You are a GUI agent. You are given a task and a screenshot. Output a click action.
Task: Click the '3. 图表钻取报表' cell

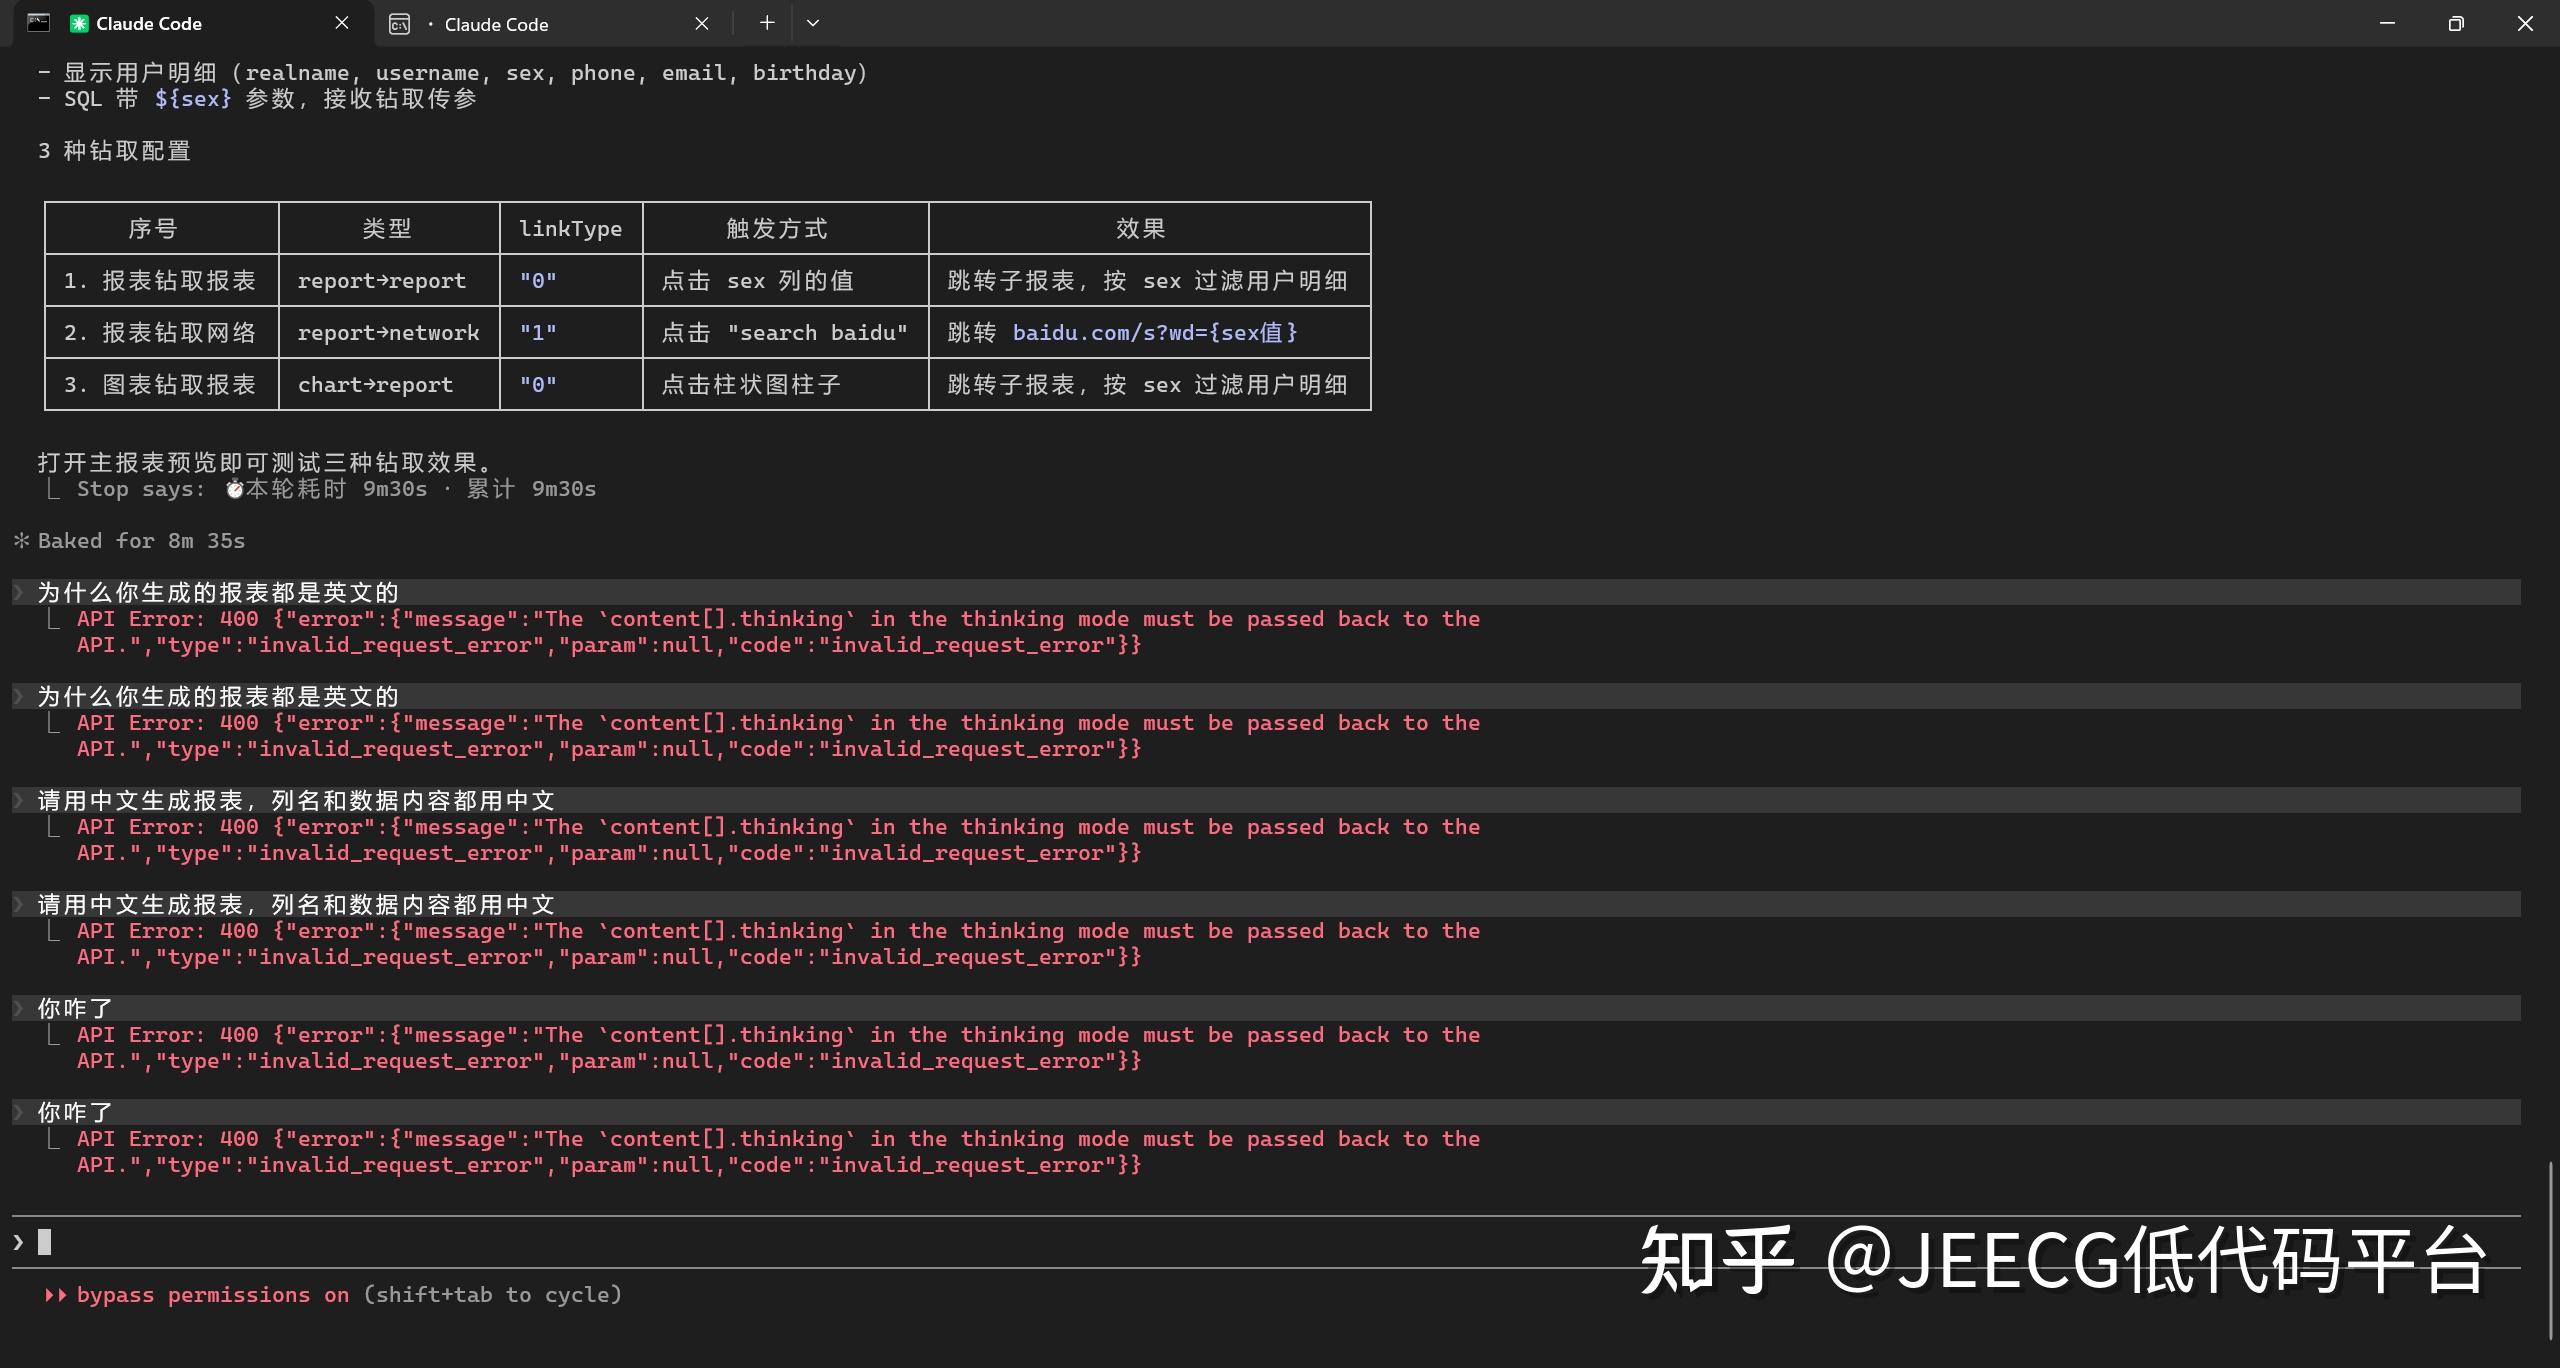pos(160,385)
